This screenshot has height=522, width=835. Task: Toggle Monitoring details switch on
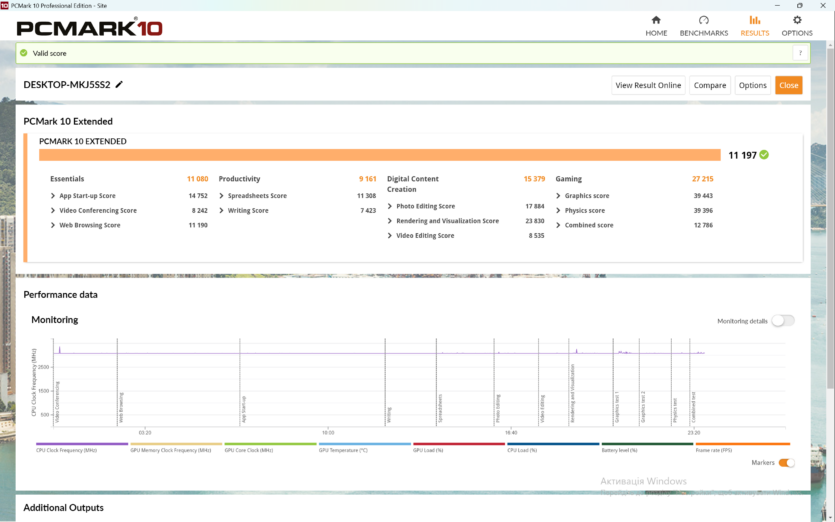click(783, 320)
